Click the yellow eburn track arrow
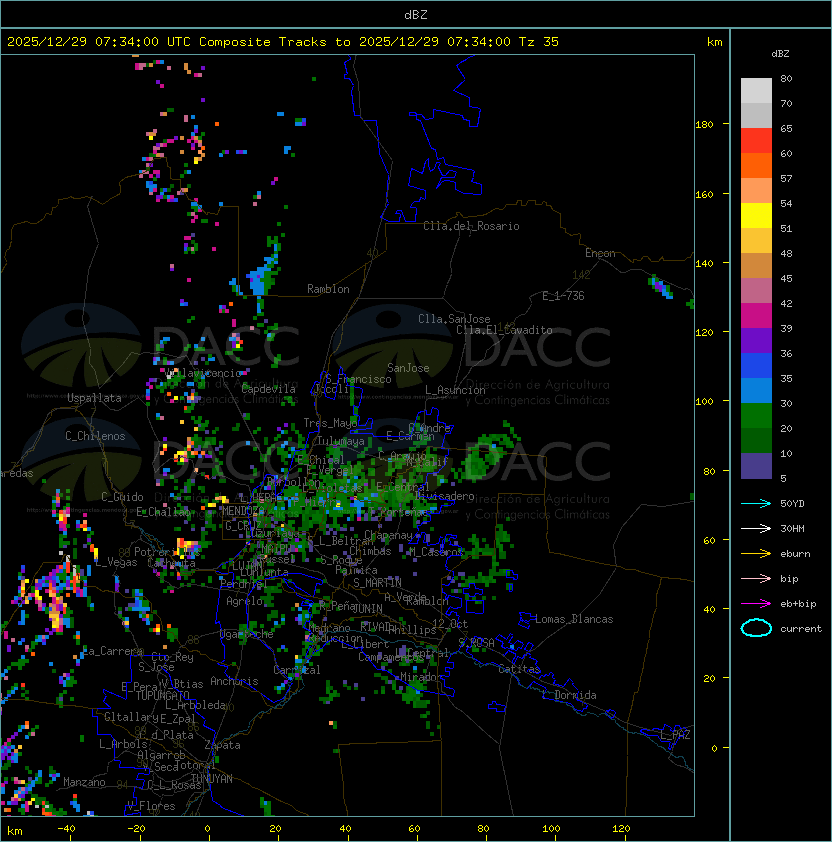Viewport: 832px width, 842px height. pyautogui.click(x=756, y=554)
